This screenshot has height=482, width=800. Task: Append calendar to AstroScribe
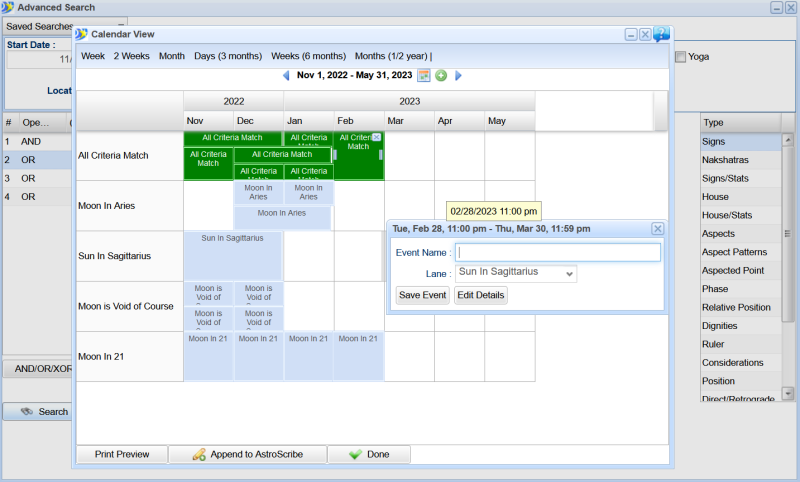[247, 454]
